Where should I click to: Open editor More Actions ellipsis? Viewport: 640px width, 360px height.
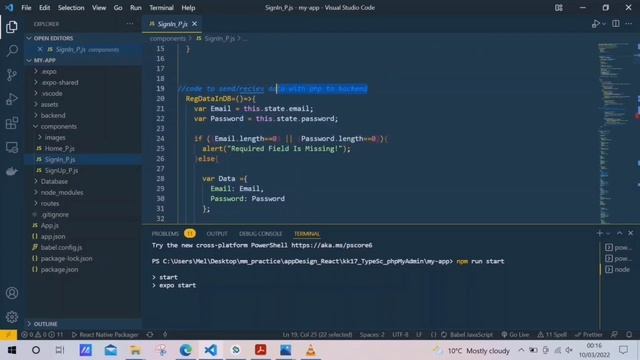click(629, 24)
